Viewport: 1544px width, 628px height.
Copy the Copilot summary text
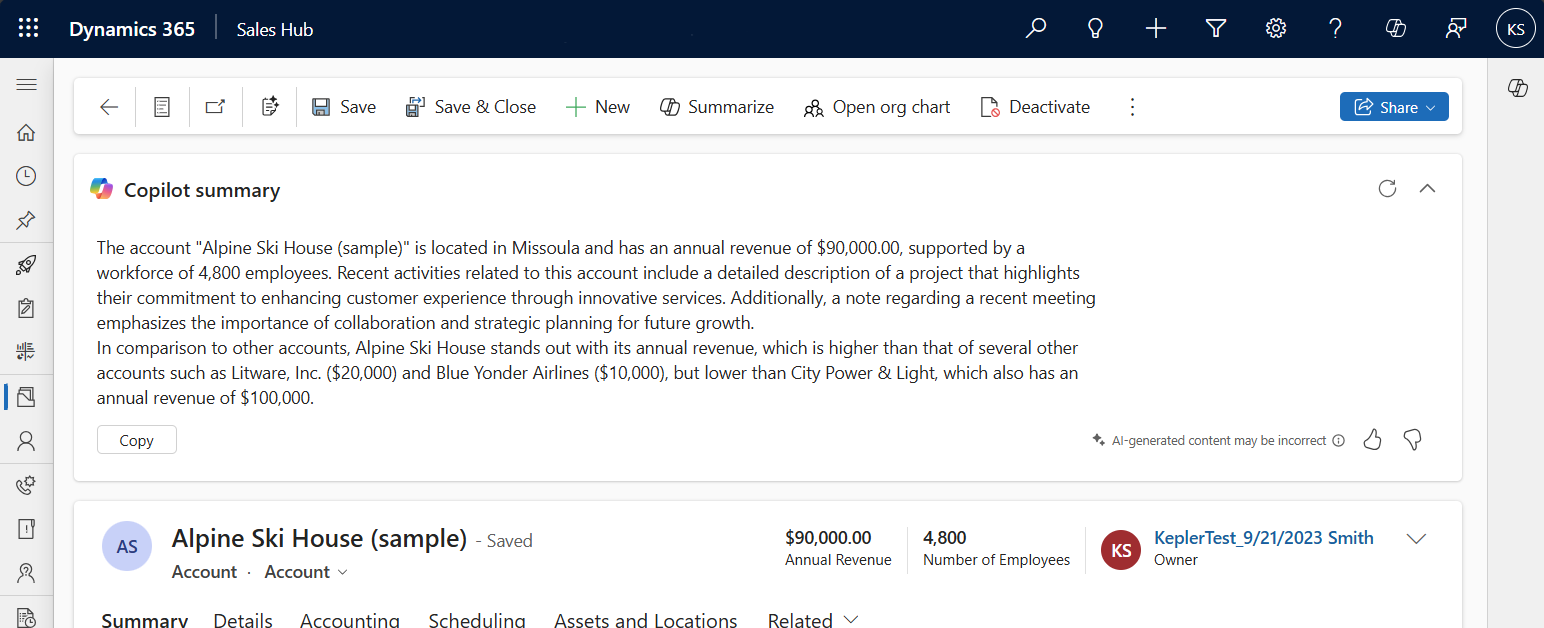137,440
